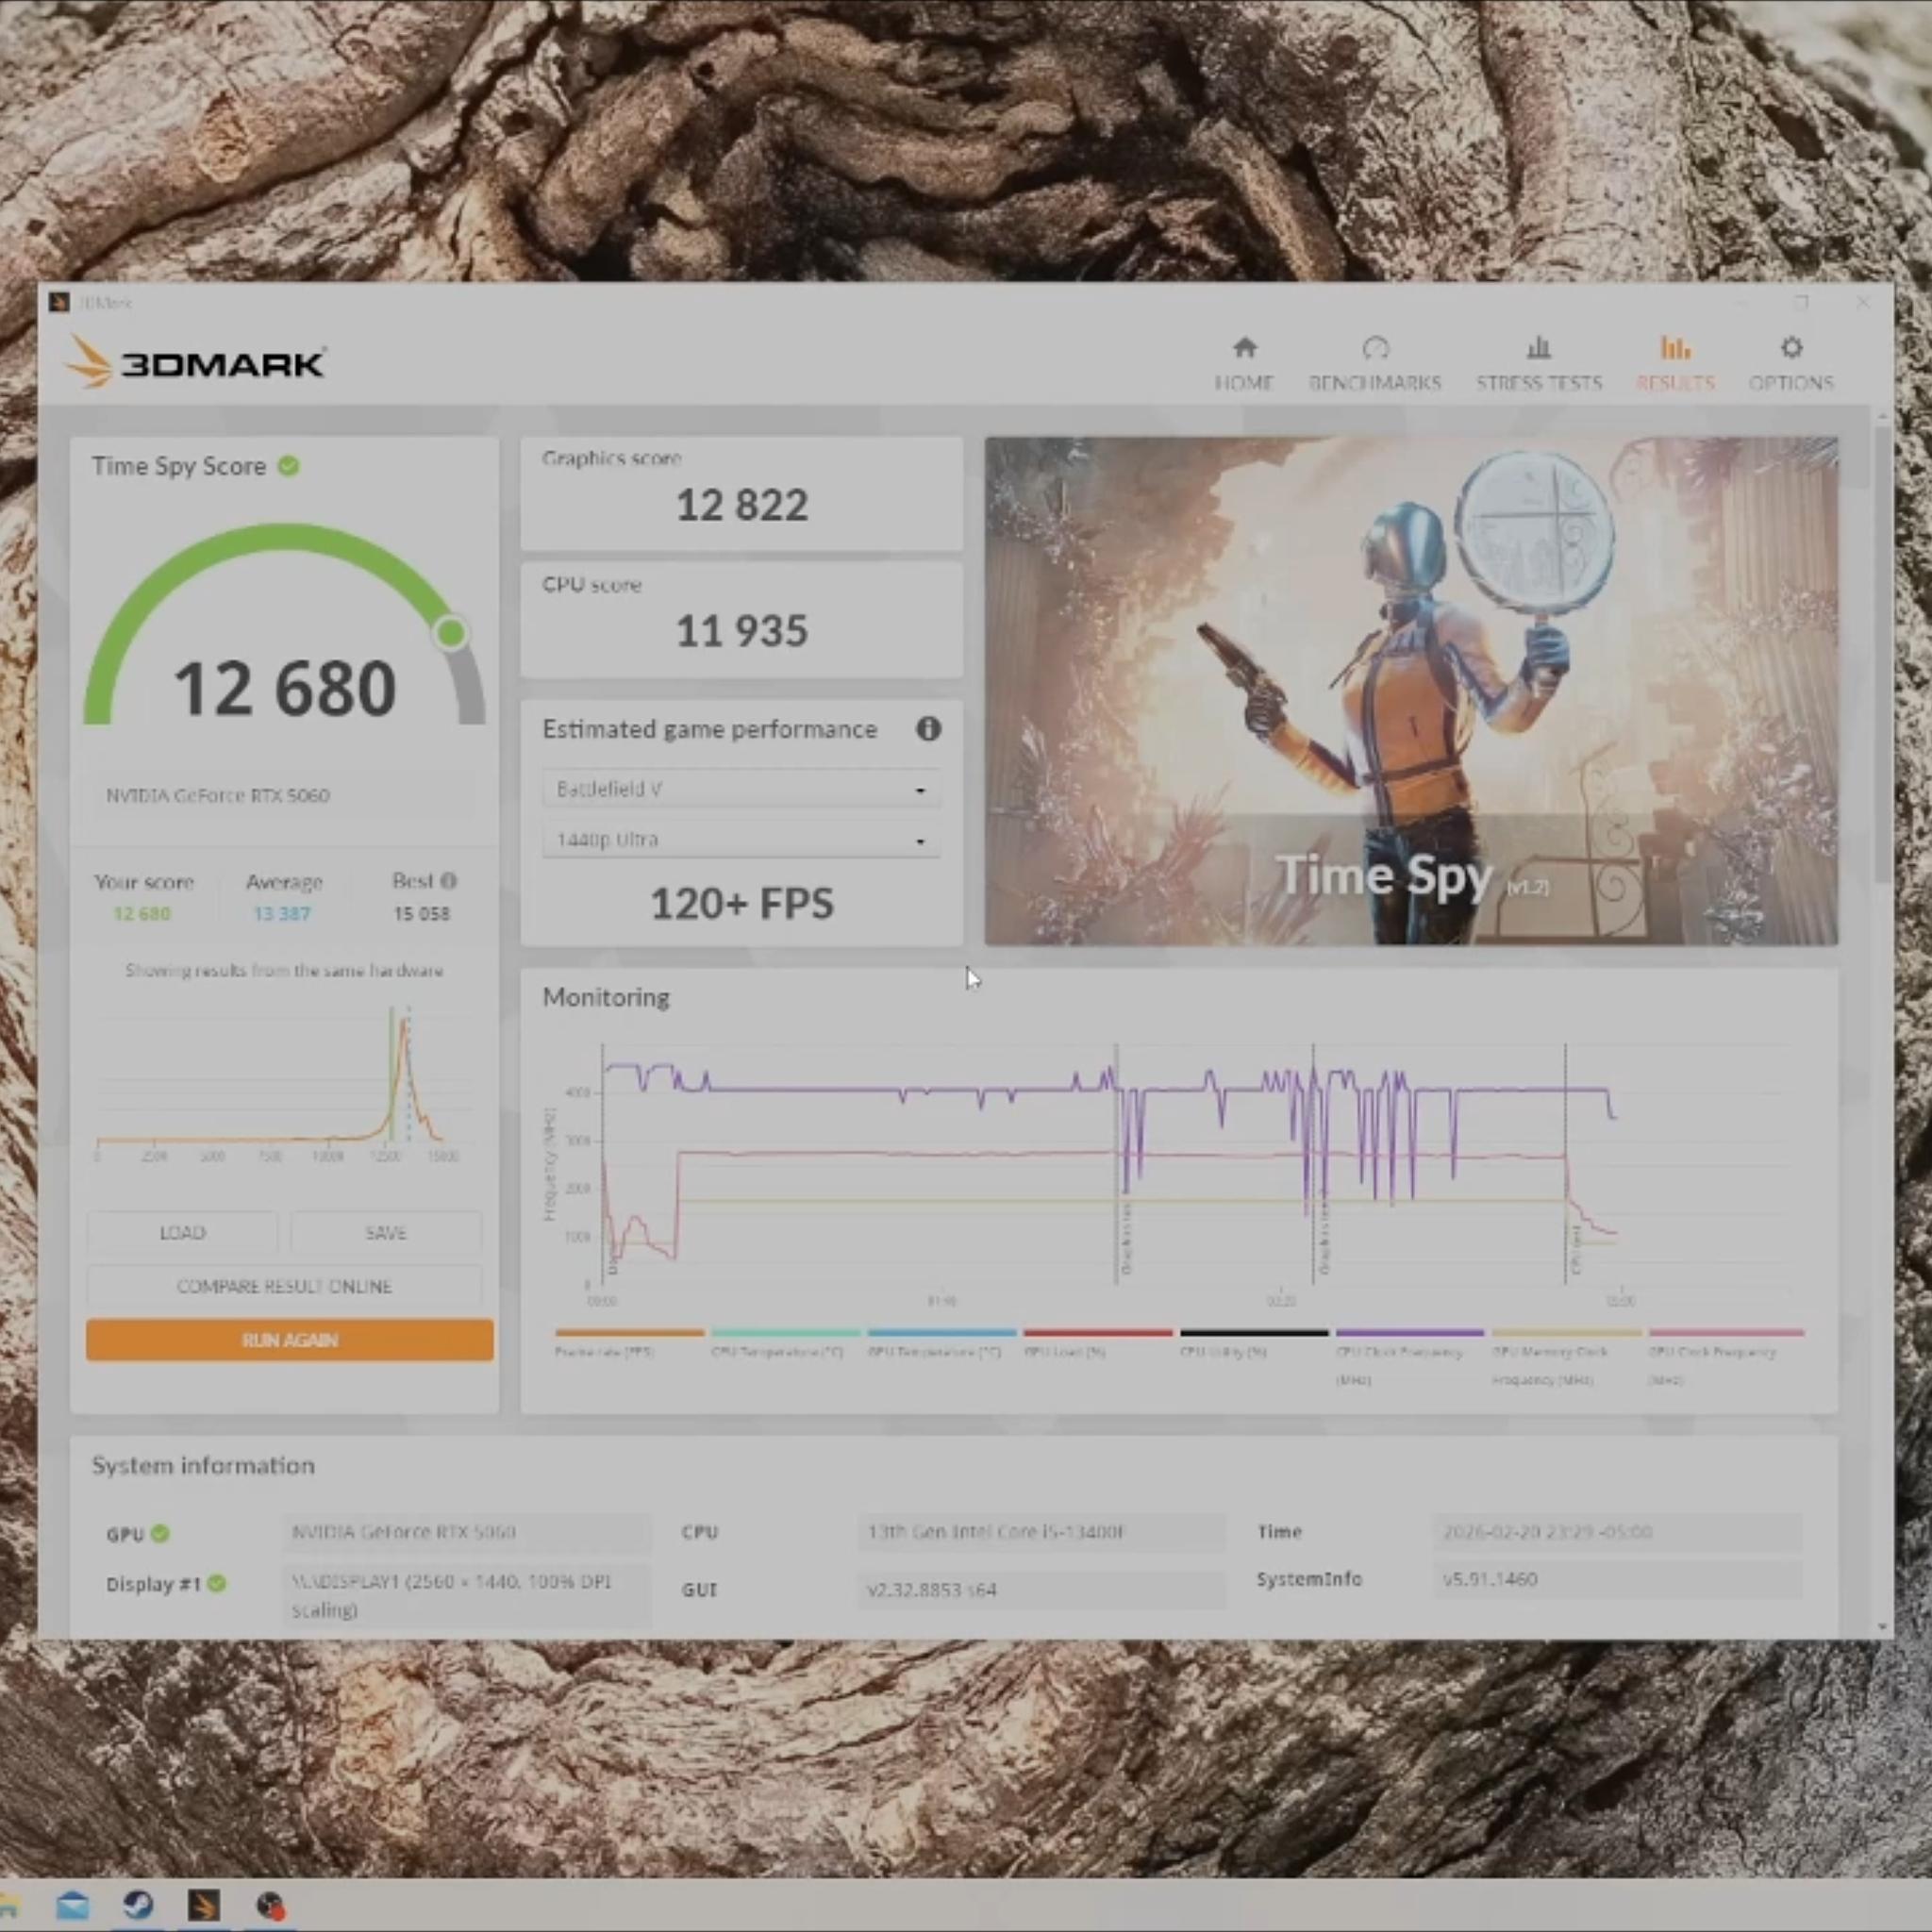
Task: Click the Time value field
Action: point(1617,1532)
